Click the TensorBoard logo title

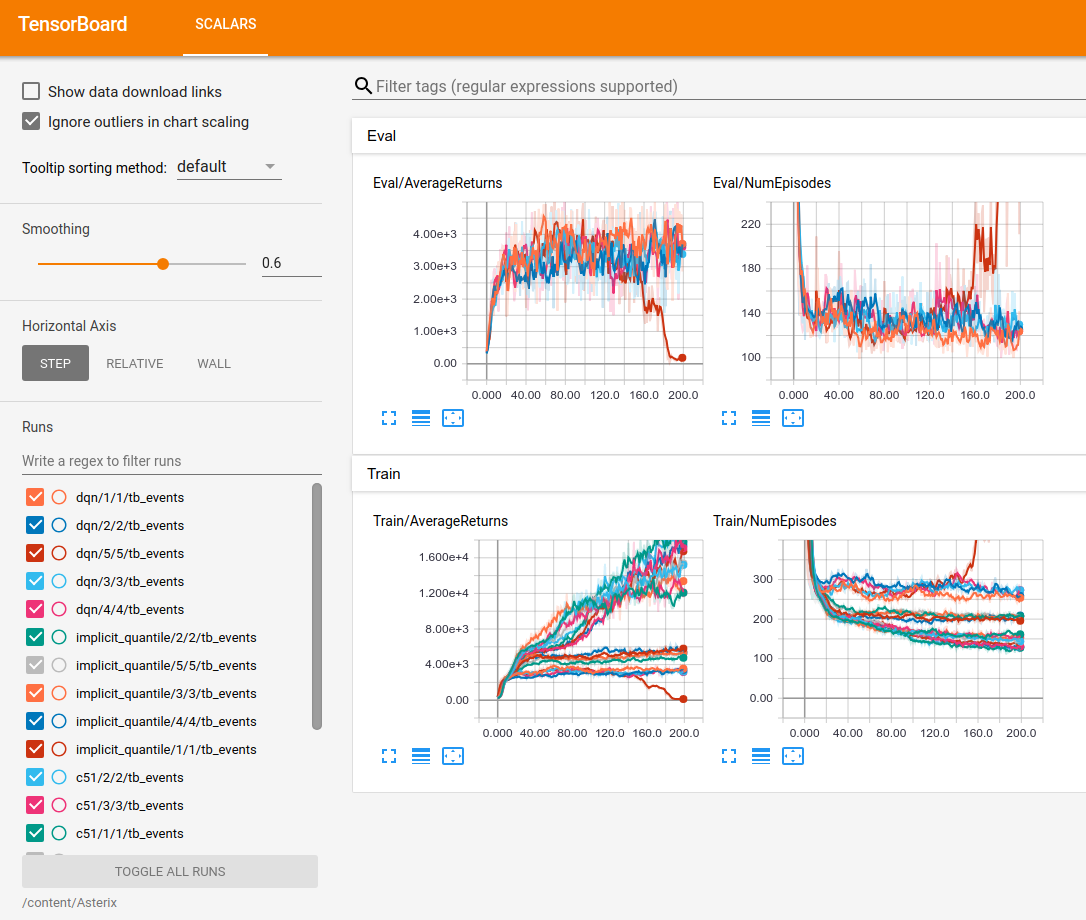(73, 24)
